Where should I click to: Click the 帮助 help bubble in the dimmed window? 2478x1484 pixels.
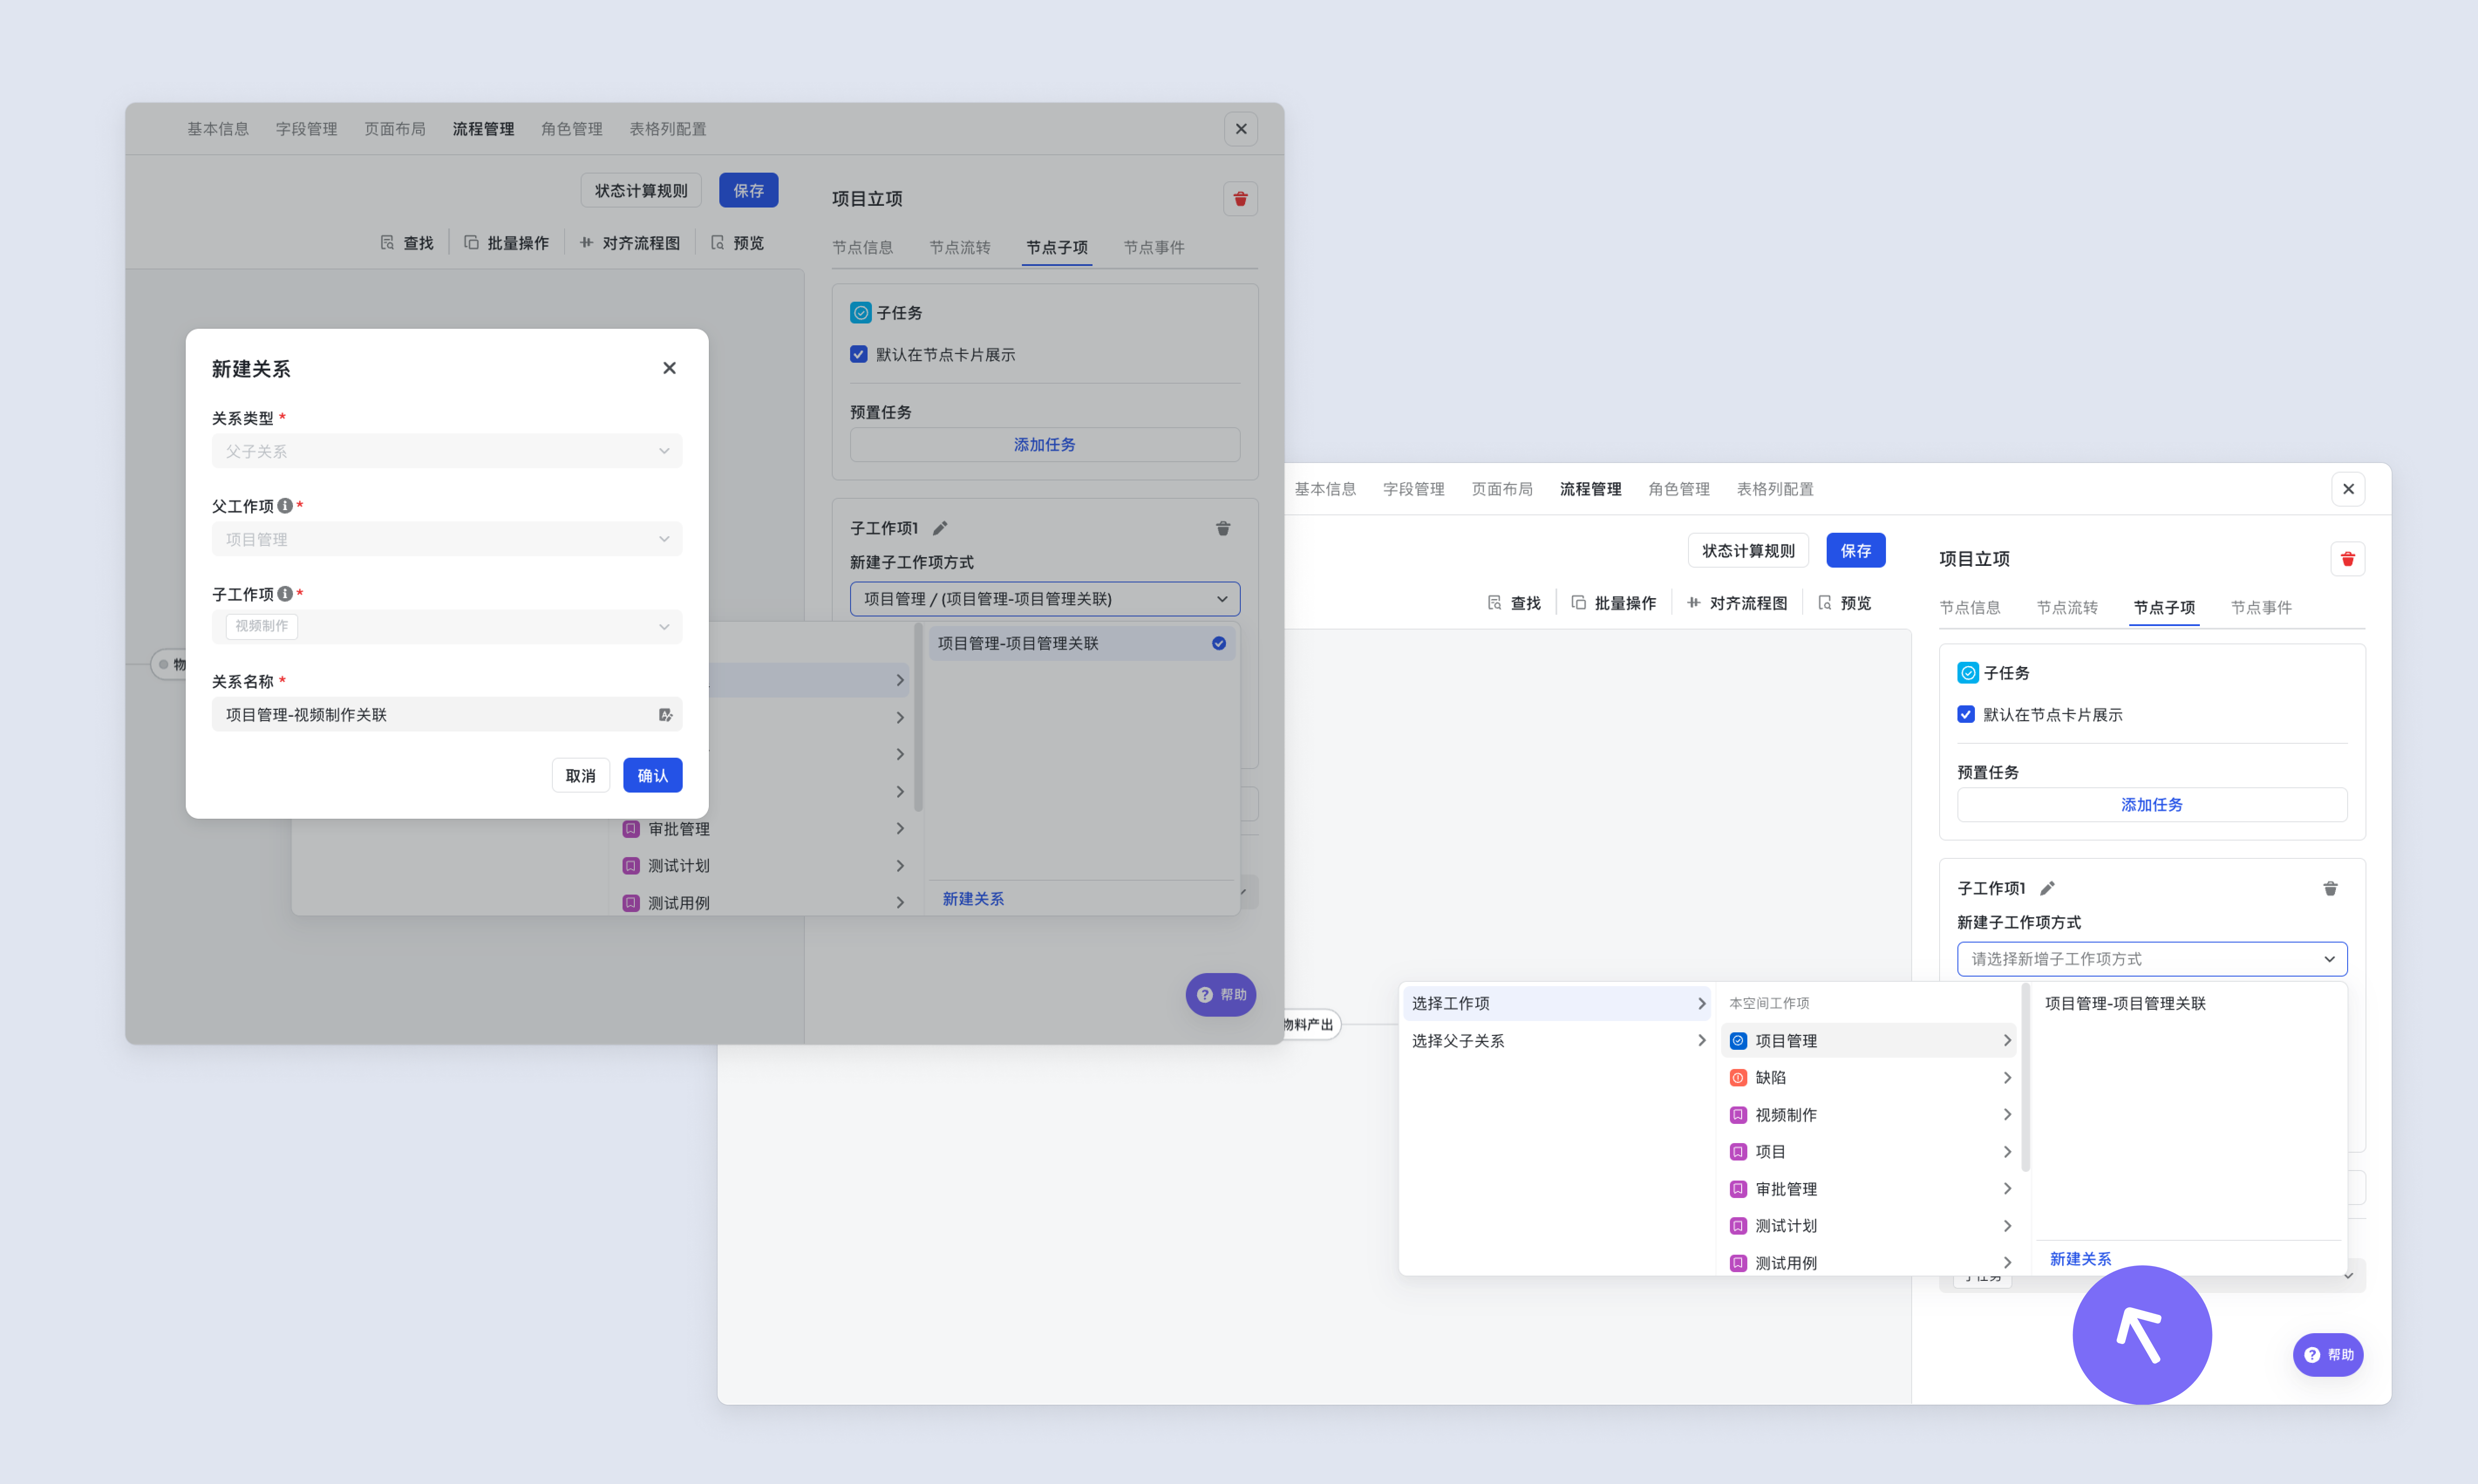tap(1221, 995)
